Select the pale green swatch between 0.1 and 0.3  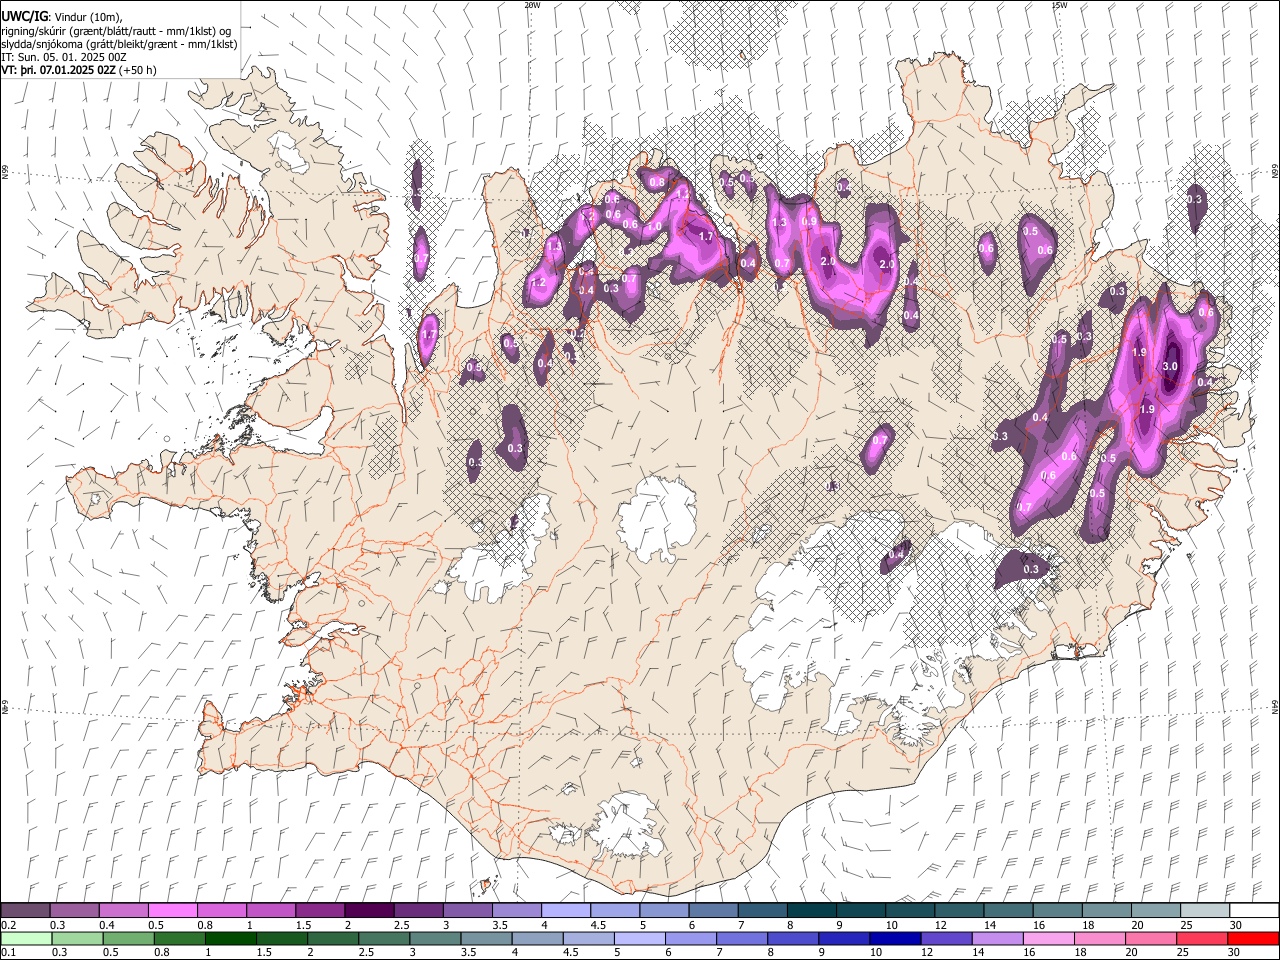26,938
